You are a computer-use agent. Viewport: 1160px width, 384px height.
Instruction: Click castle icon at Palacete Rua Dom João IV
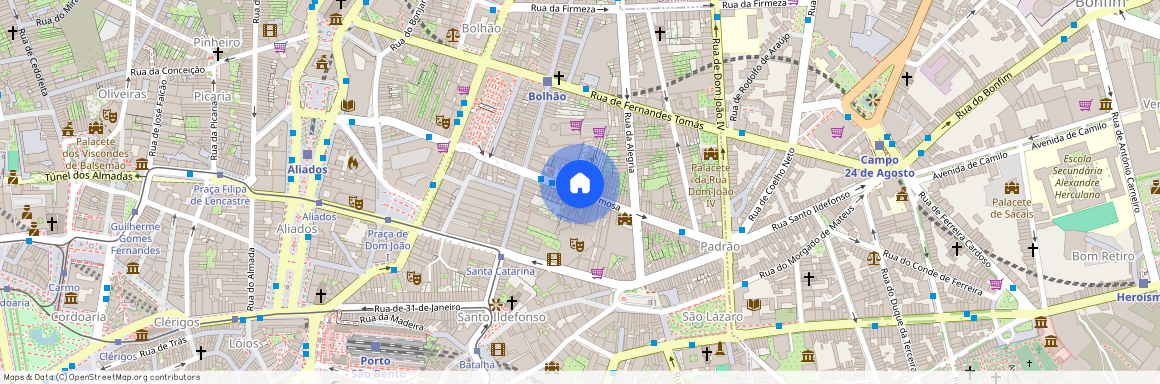(x=711, y=153)
